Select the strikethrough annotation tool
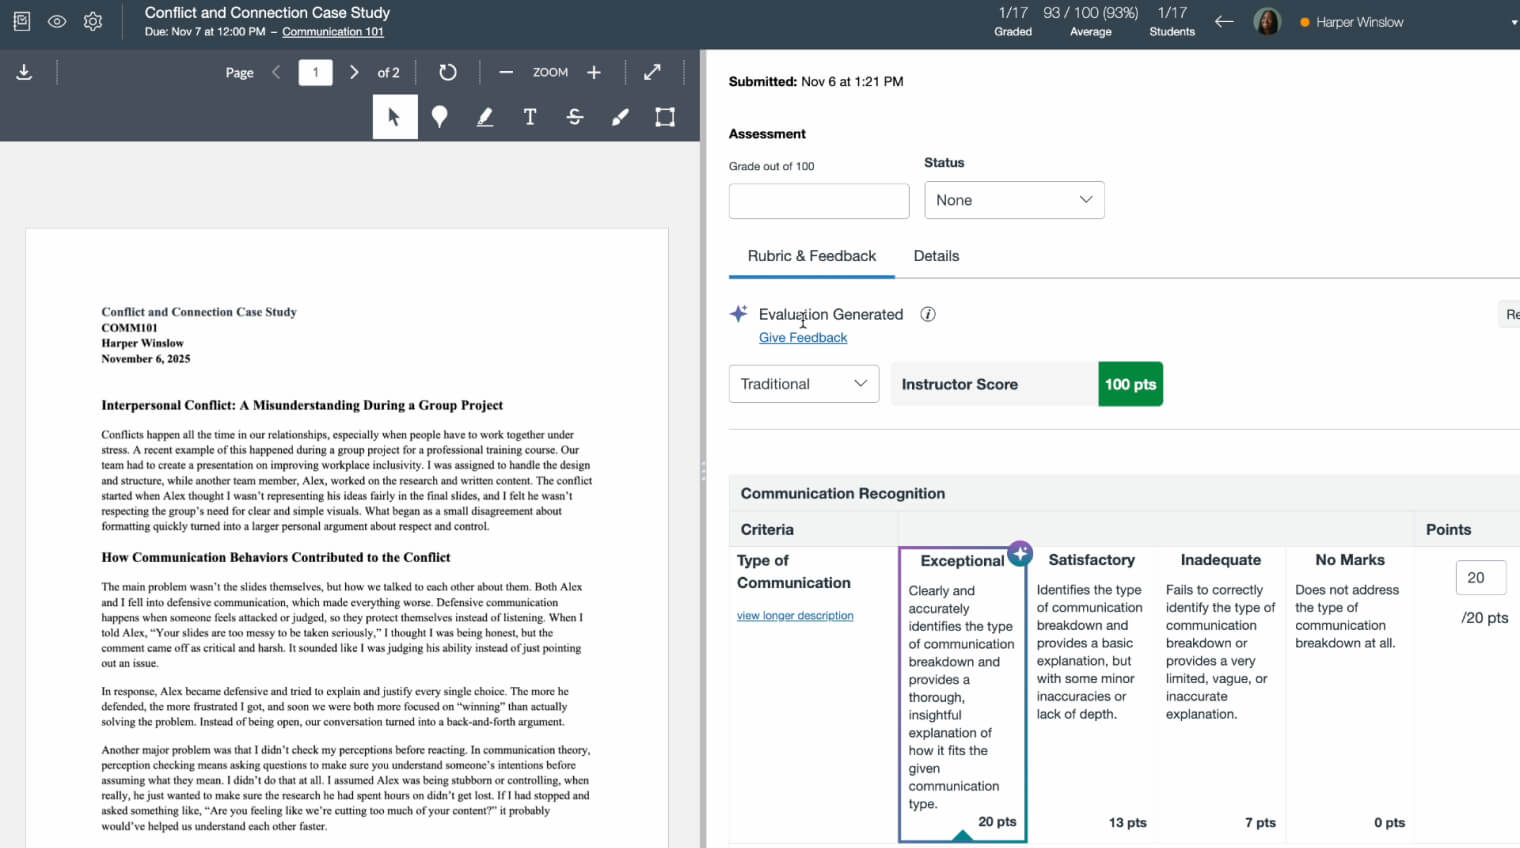The height and width of the screenshot is (848, 1520). point(575,117)
